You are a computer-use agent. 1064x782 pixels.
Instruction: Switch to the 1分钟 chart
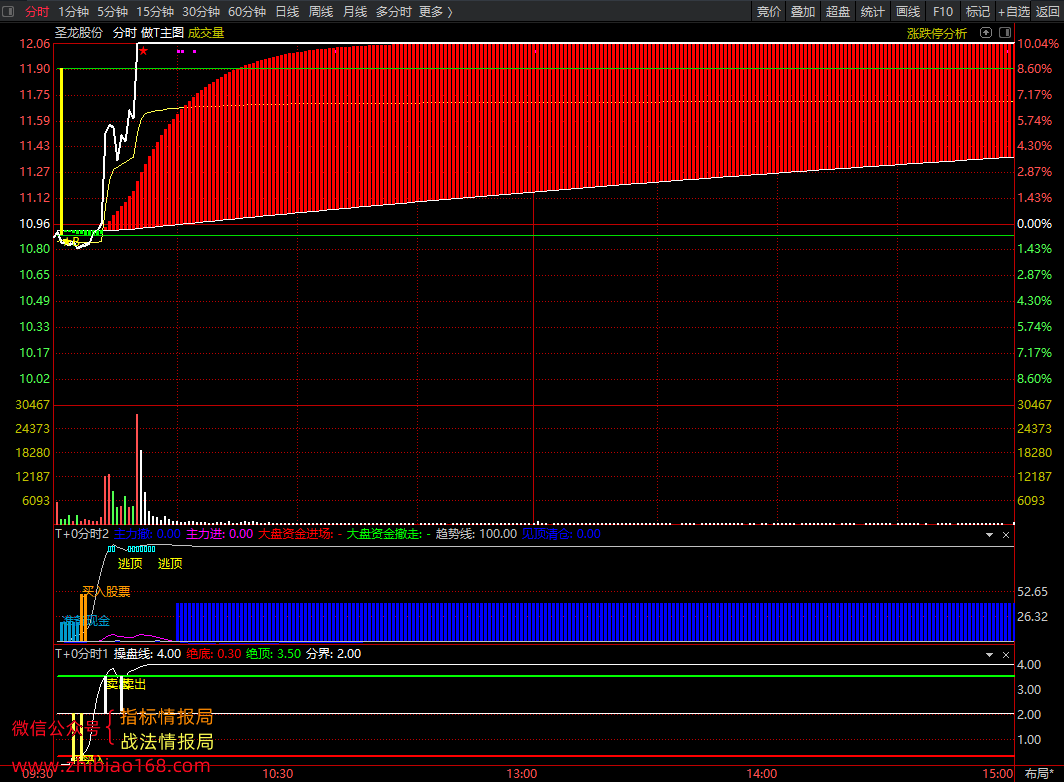pyautogui.click(x=73, y=12)
